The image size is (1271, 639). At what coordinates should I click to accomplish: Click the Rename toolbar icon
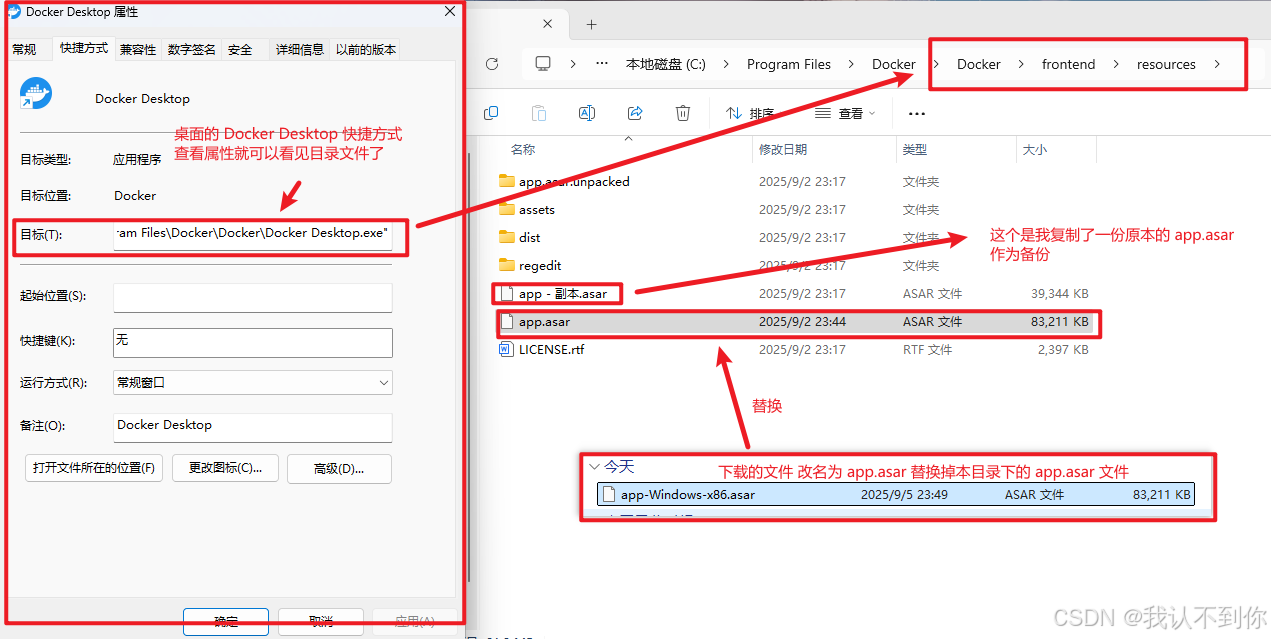(587, 113)
